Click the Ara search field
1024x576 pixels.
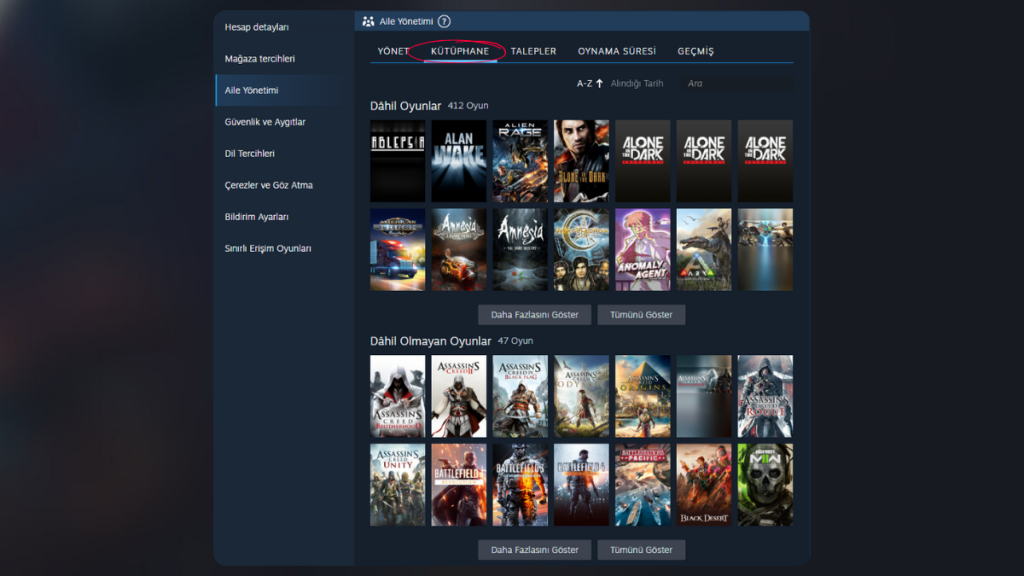(x=737, y=84)
